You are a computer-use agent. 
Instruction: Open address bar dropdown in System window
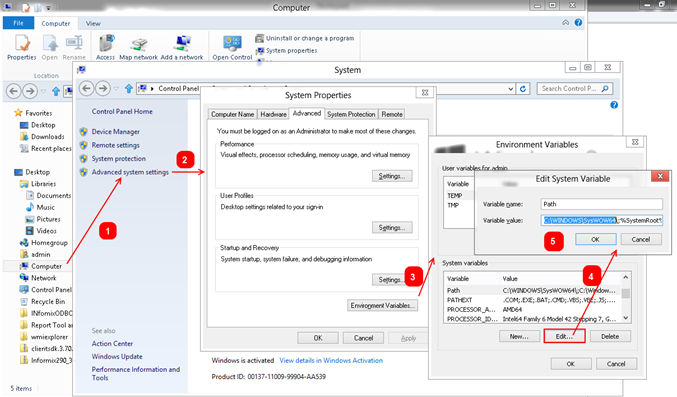coord(511,89)
